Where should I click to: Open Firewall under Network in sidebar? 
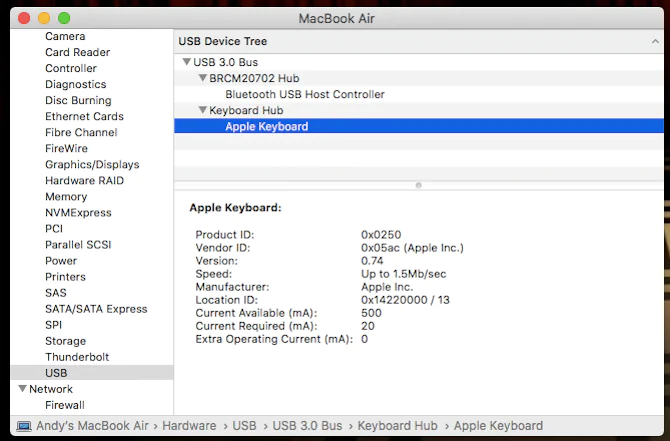click(64, 405)
